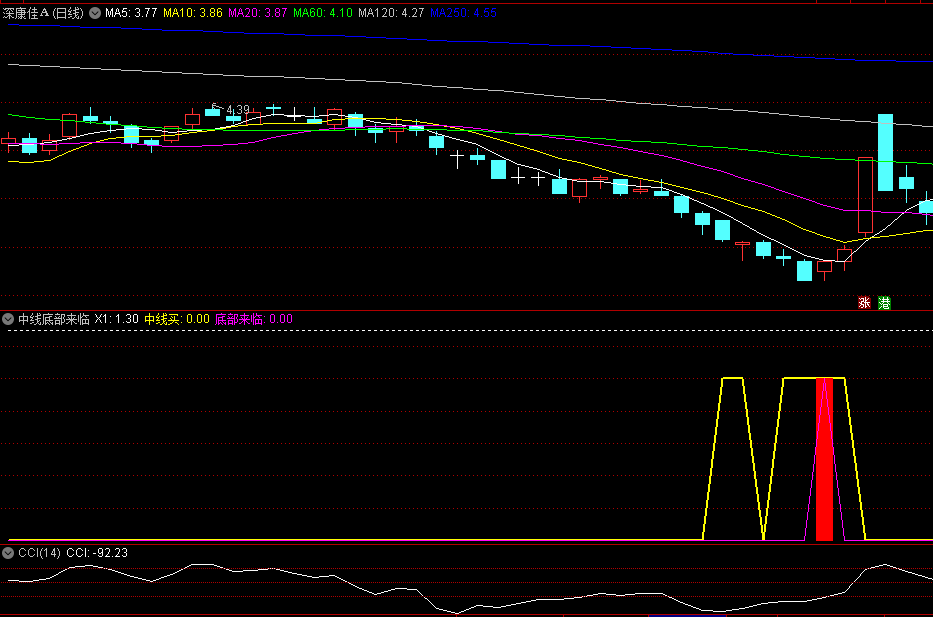This screenshot has height=617, width=933.
Task: Expand the 中线底部来临 indicator menu arrow
Action: [x=8, y=319]
